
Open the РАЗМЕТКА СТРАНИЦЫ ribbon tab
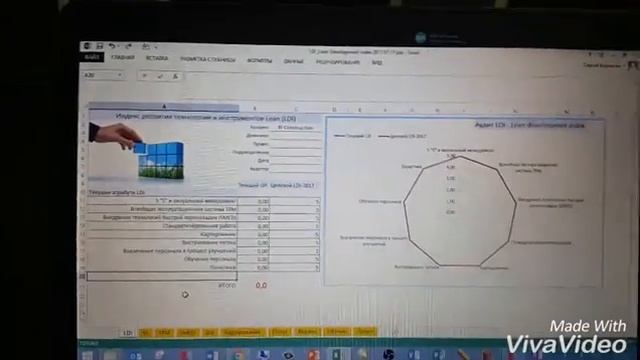208,60
